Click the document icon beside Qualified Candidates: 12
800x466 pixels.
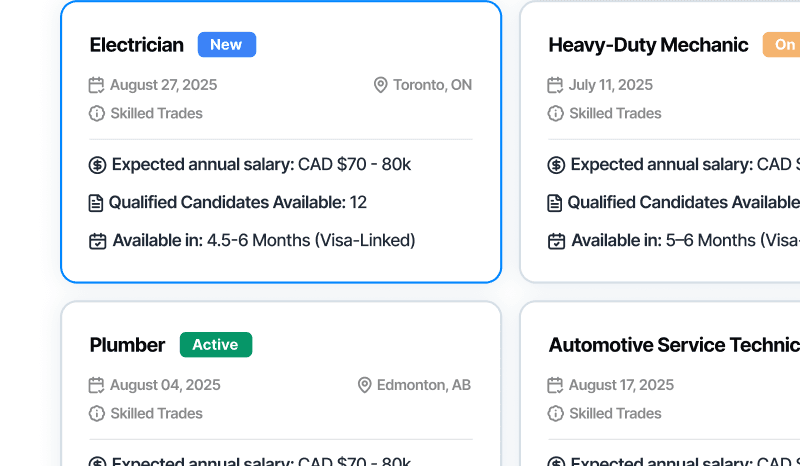96,203
